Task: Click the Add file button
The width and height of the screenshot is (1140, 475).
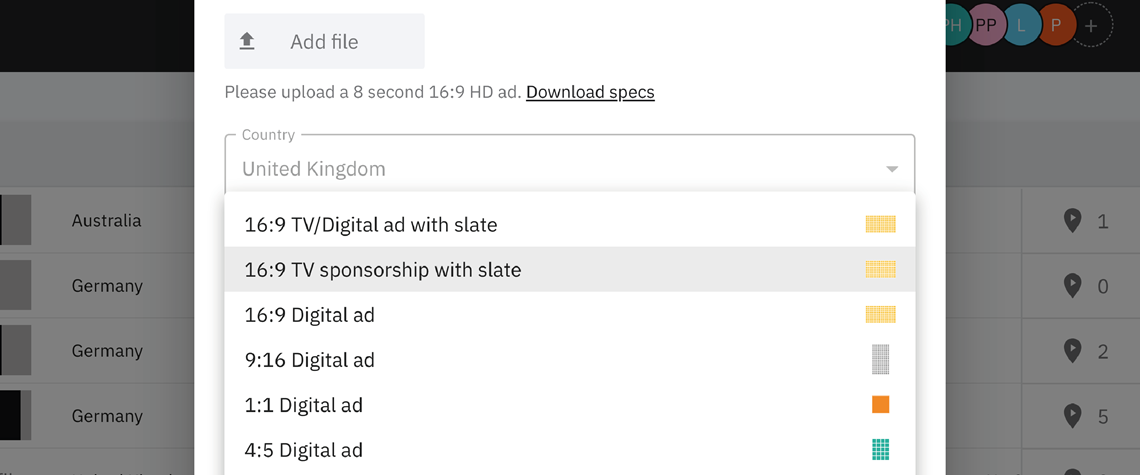Action: pos(324,41)
